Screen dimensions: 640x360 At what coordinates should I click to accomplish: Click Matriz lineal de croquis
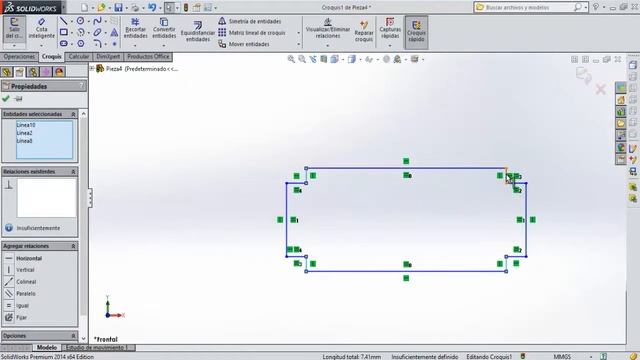tap(252, 33)
